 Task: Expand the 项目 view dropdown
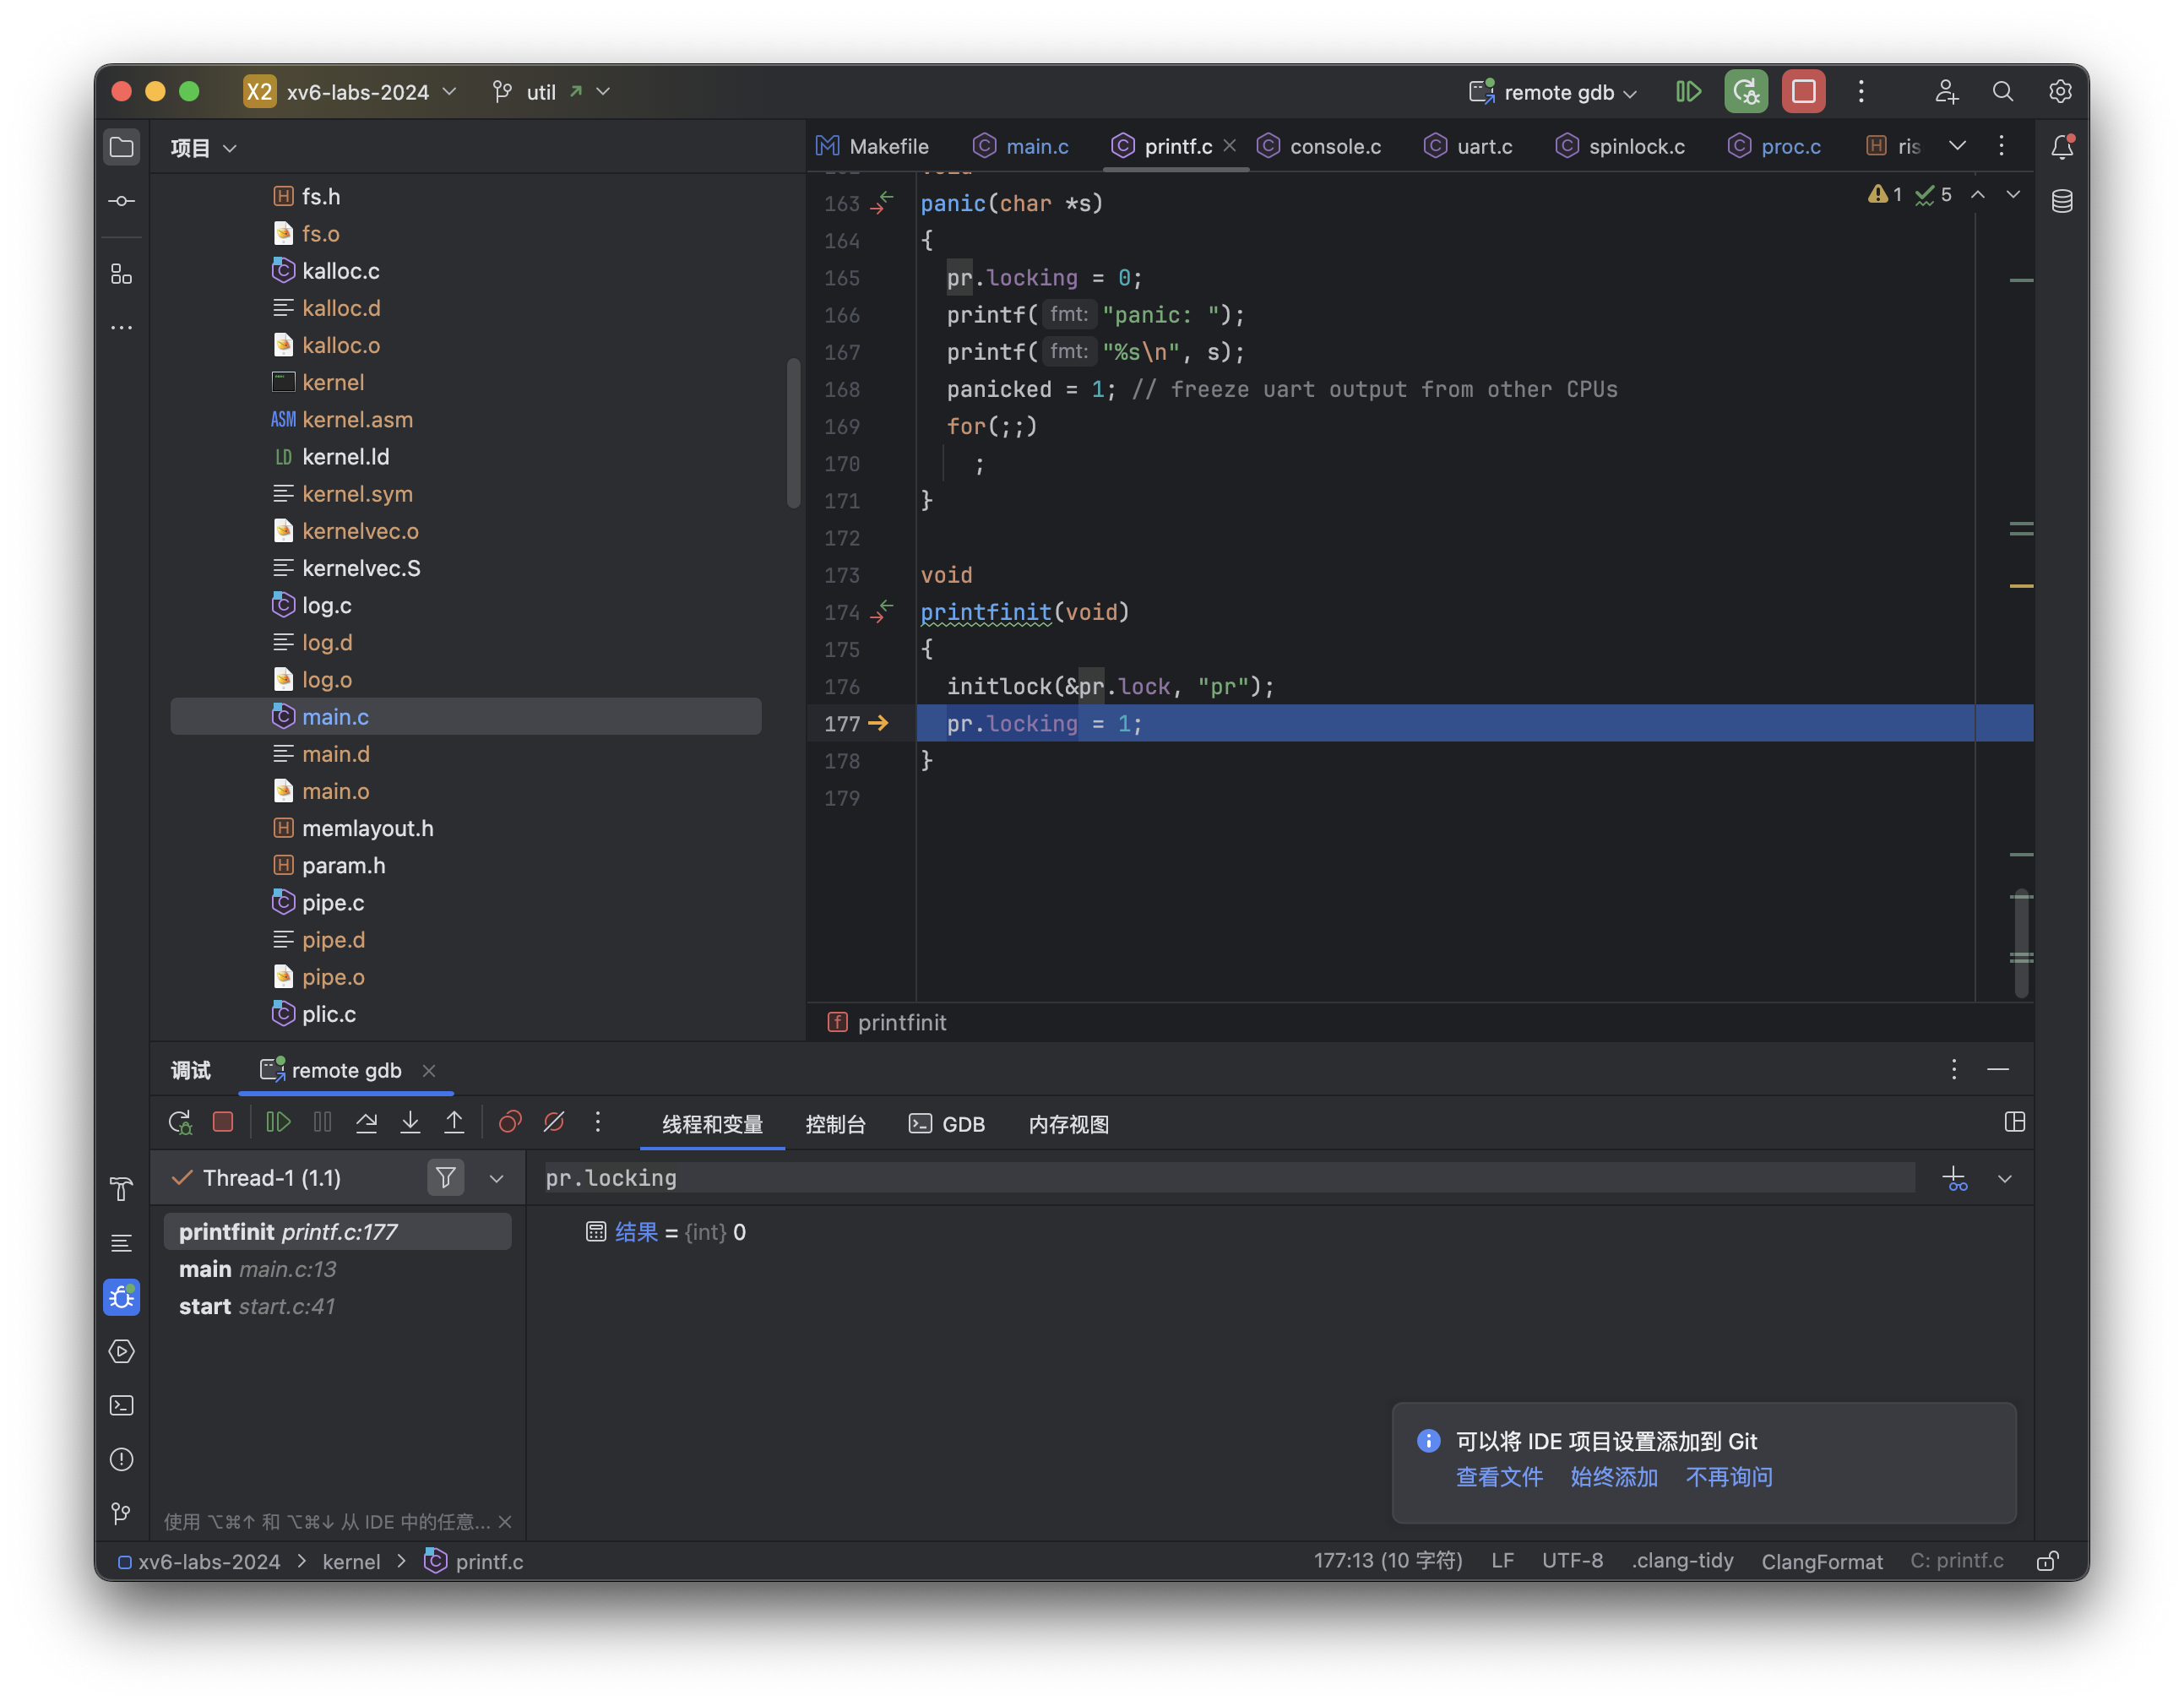(x=203, y=148)
